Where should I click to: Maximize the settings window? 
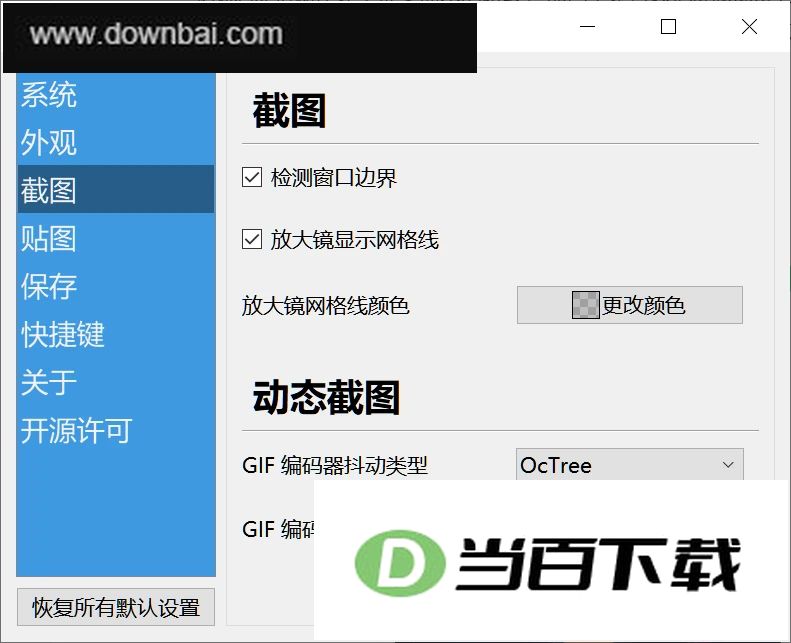point(668,26)
